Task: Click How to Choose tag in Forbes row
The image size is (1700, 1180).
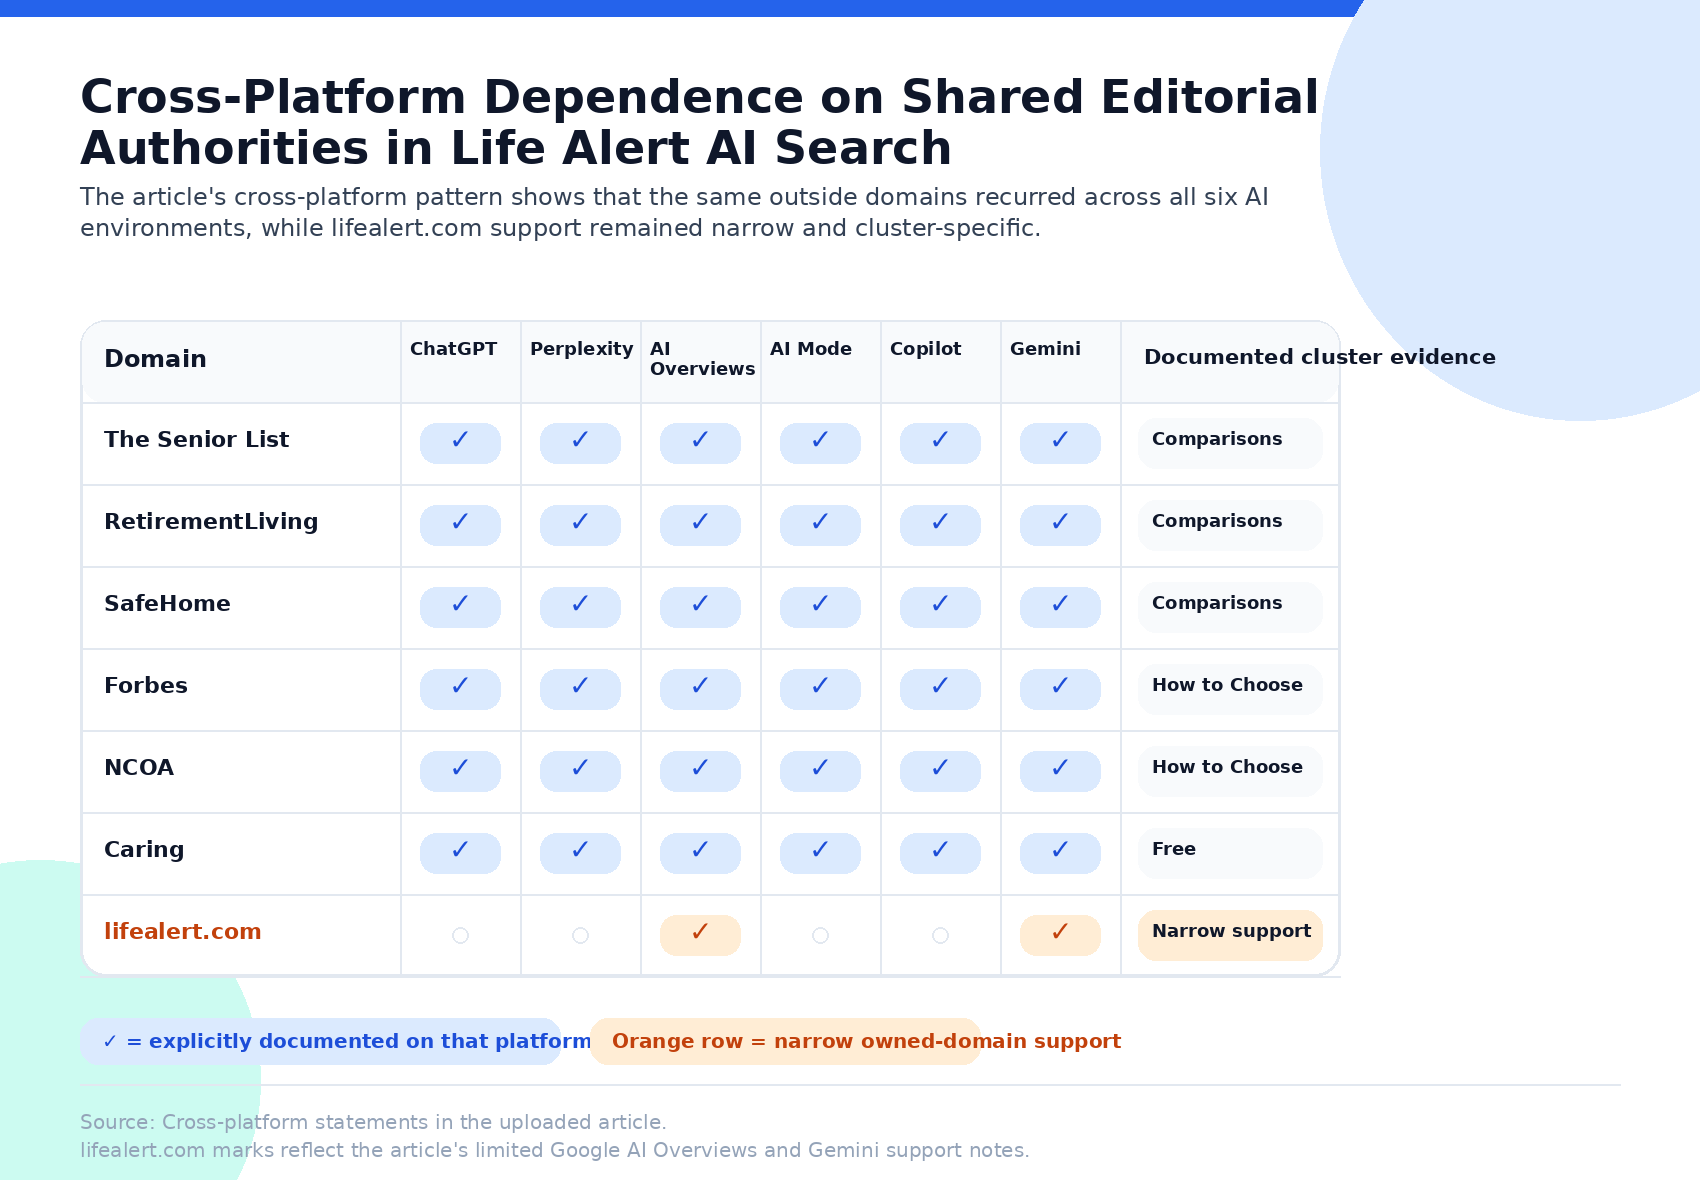Action: coord(1230,689)
